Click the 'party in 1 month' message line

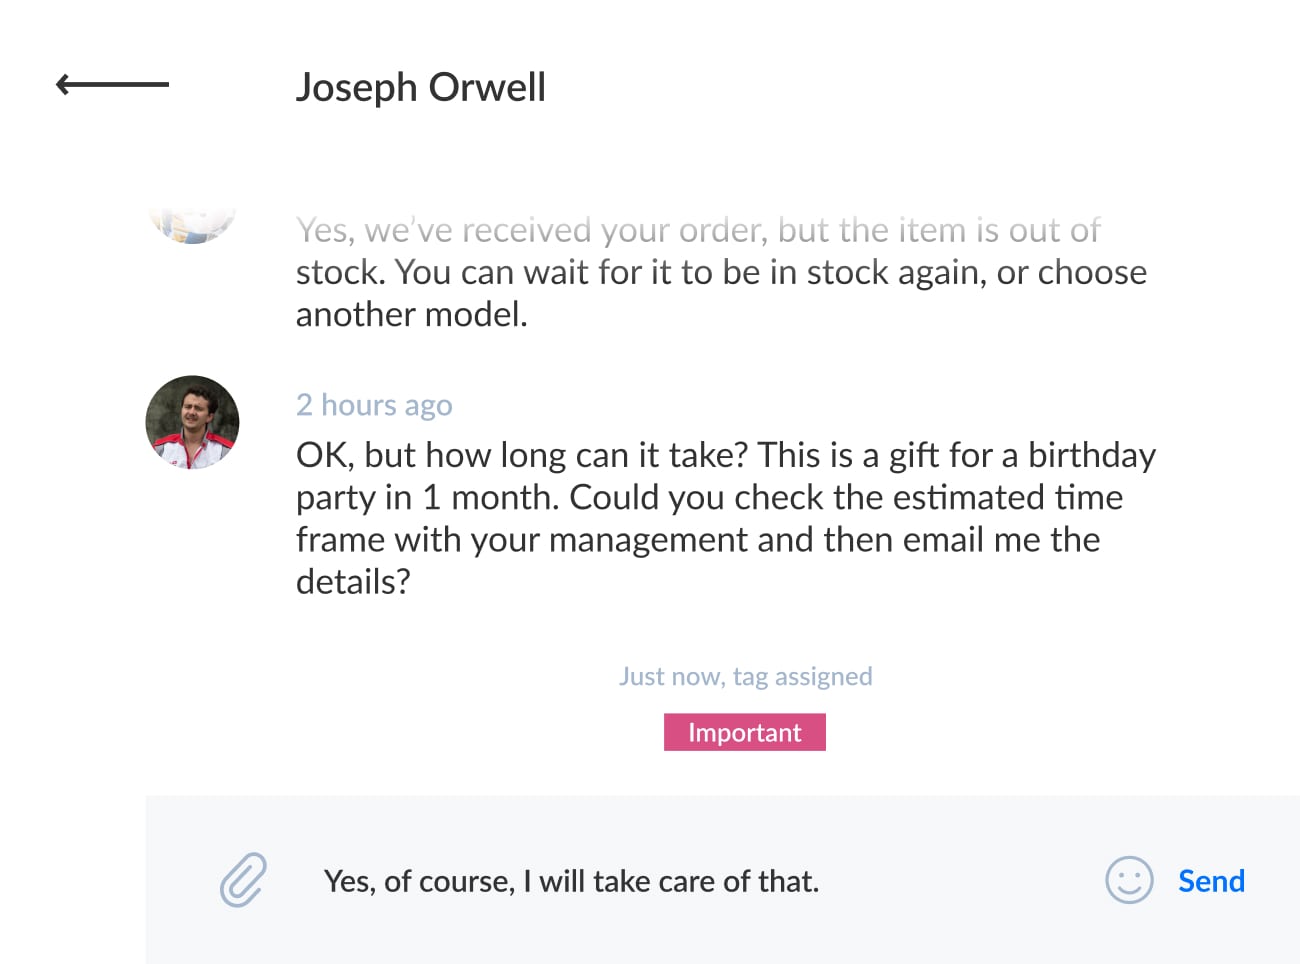[708, 497]
